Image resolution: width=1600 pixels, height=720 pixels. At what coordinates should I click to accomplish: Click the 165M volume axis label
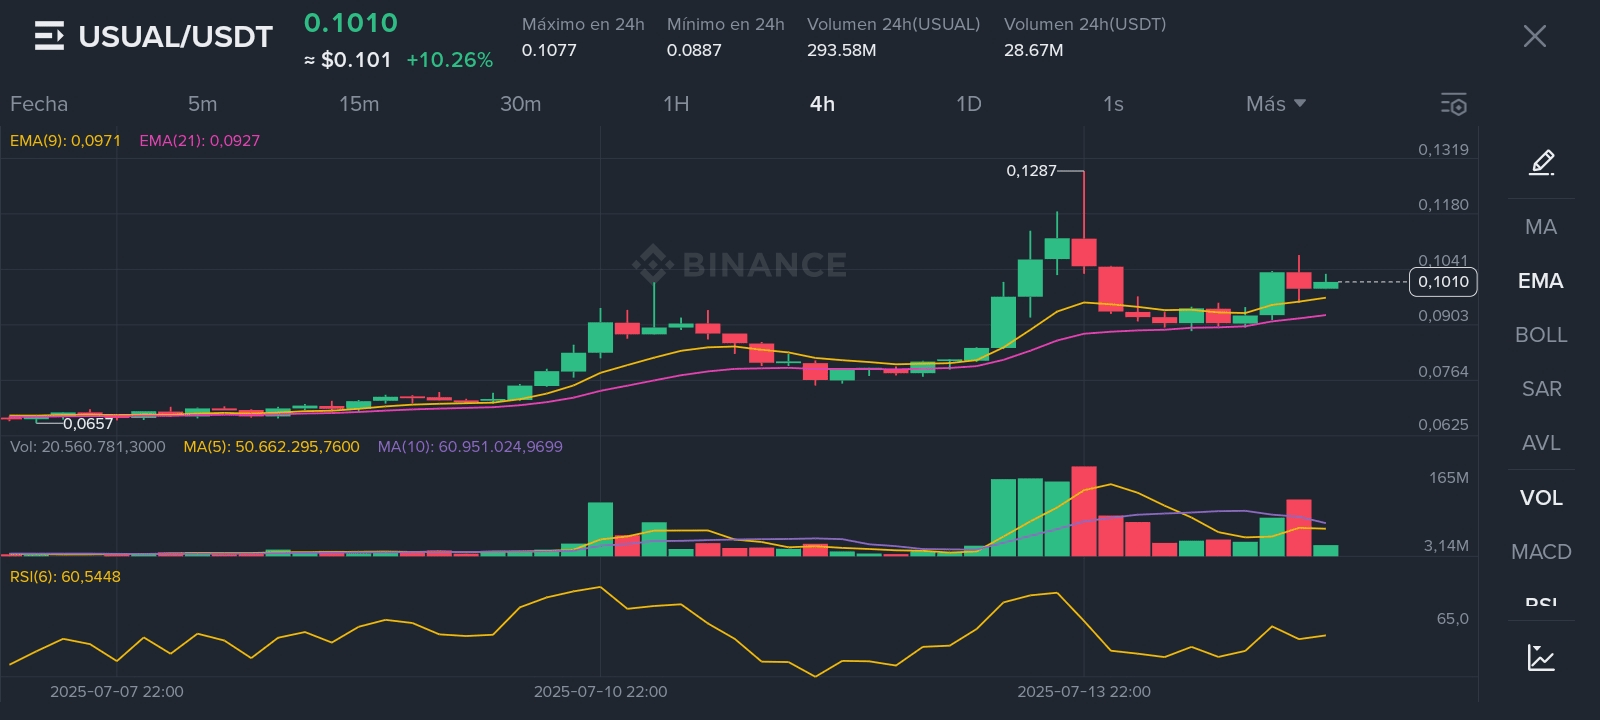(1449, 478)
